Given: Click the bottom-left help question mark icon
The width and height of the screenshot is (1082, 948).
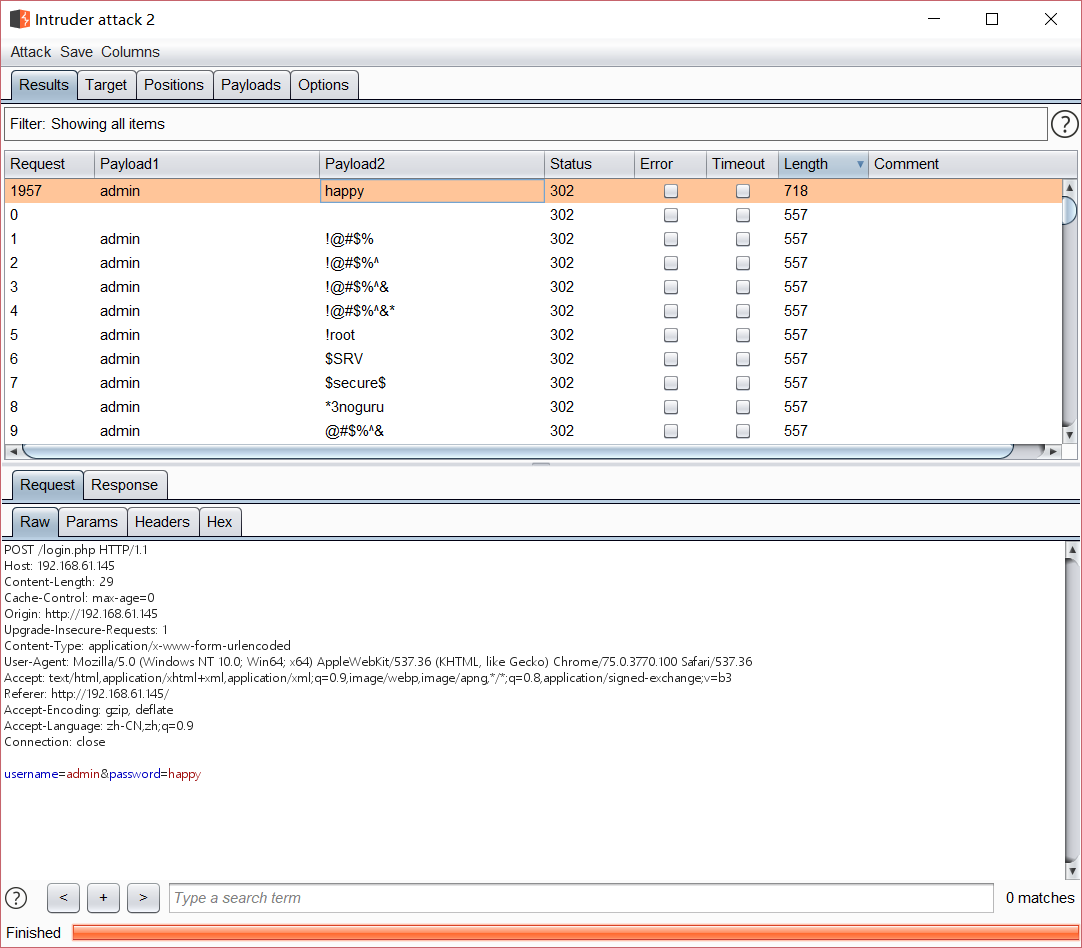Looking at the screenshot, I should [16, 898].
